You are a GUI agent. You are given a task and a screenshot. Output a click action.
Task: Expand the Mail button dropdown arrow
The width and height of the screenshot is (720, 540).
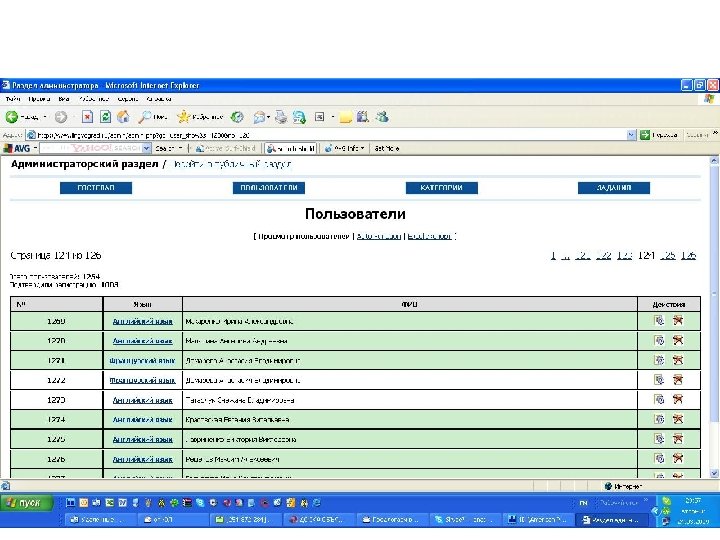click(x=268, y=118)
